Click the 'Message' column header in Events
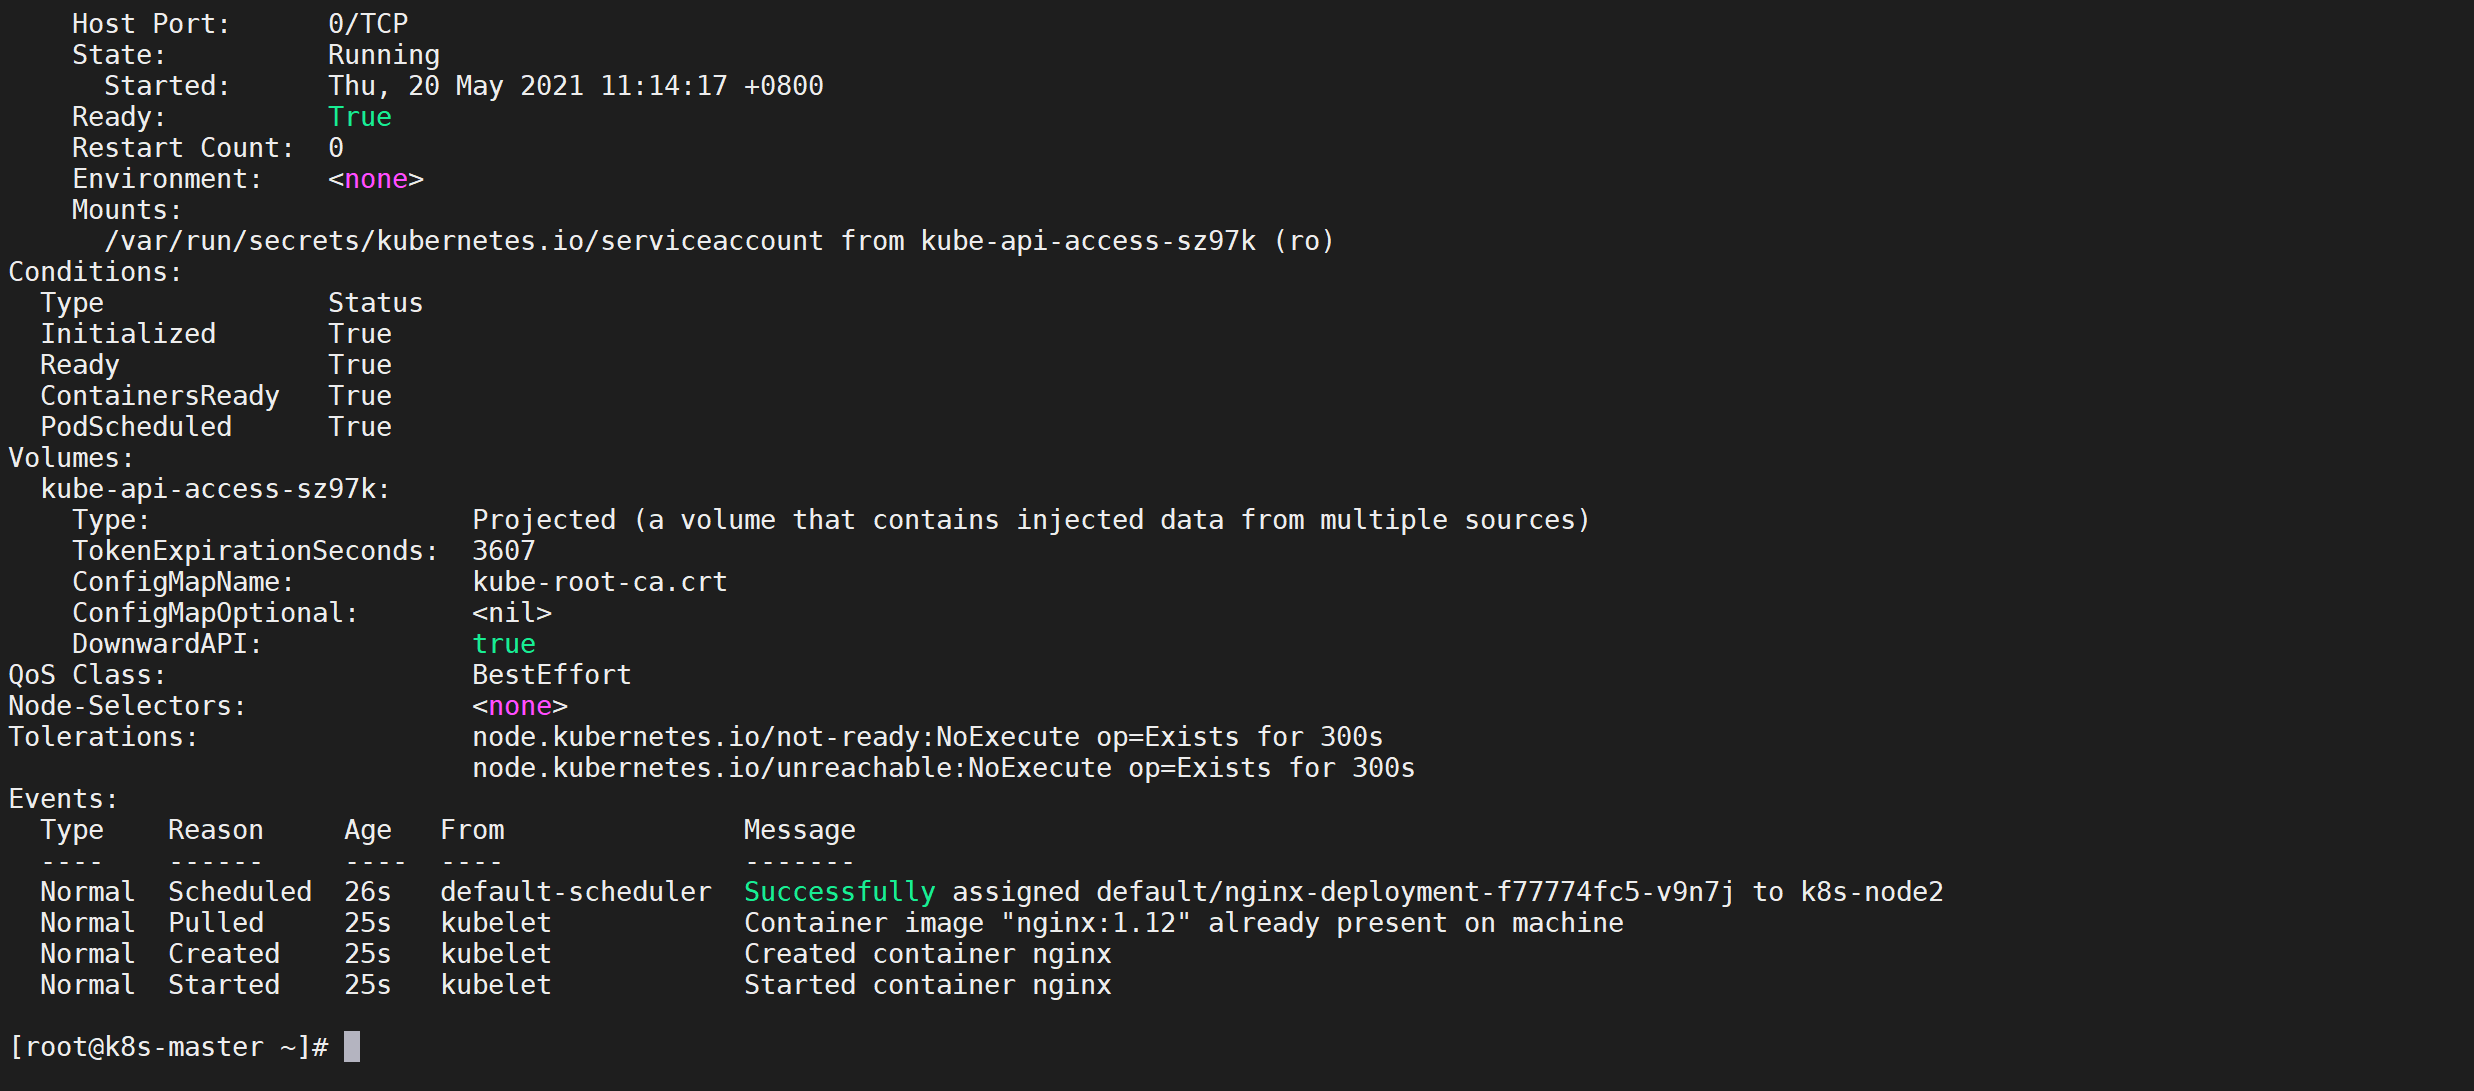 coord(799,830)
